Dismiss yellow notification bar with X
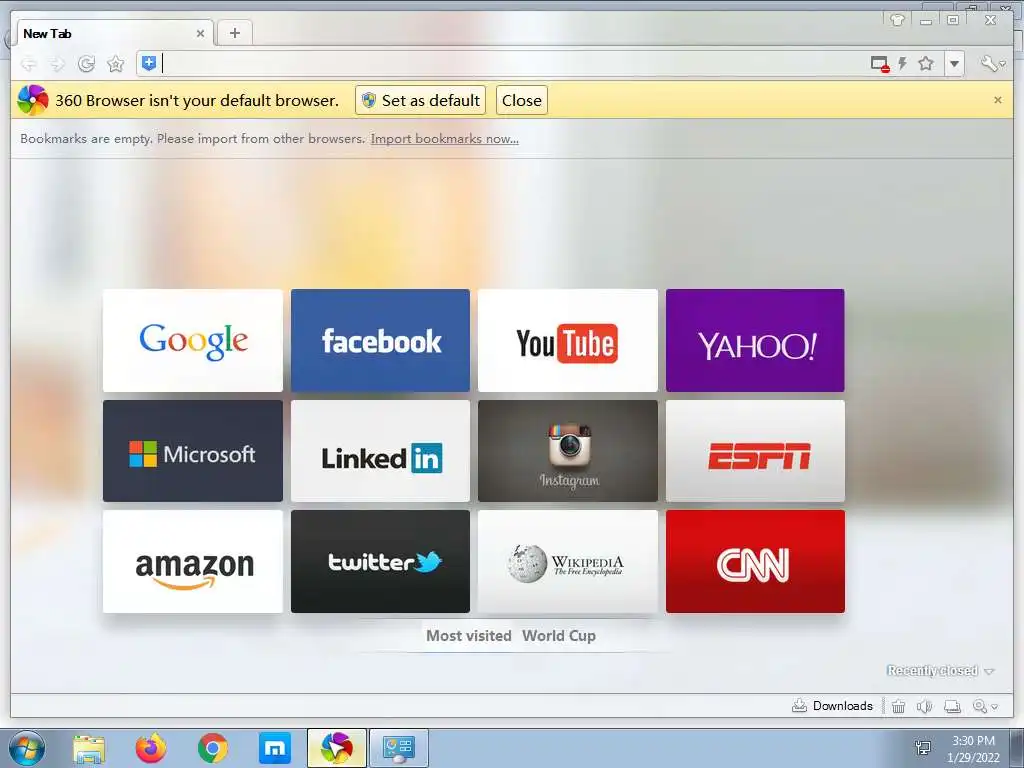Image resolution: width=1024 pixels, height=768 pixels. pyautogui.click(x=997, y=100)
